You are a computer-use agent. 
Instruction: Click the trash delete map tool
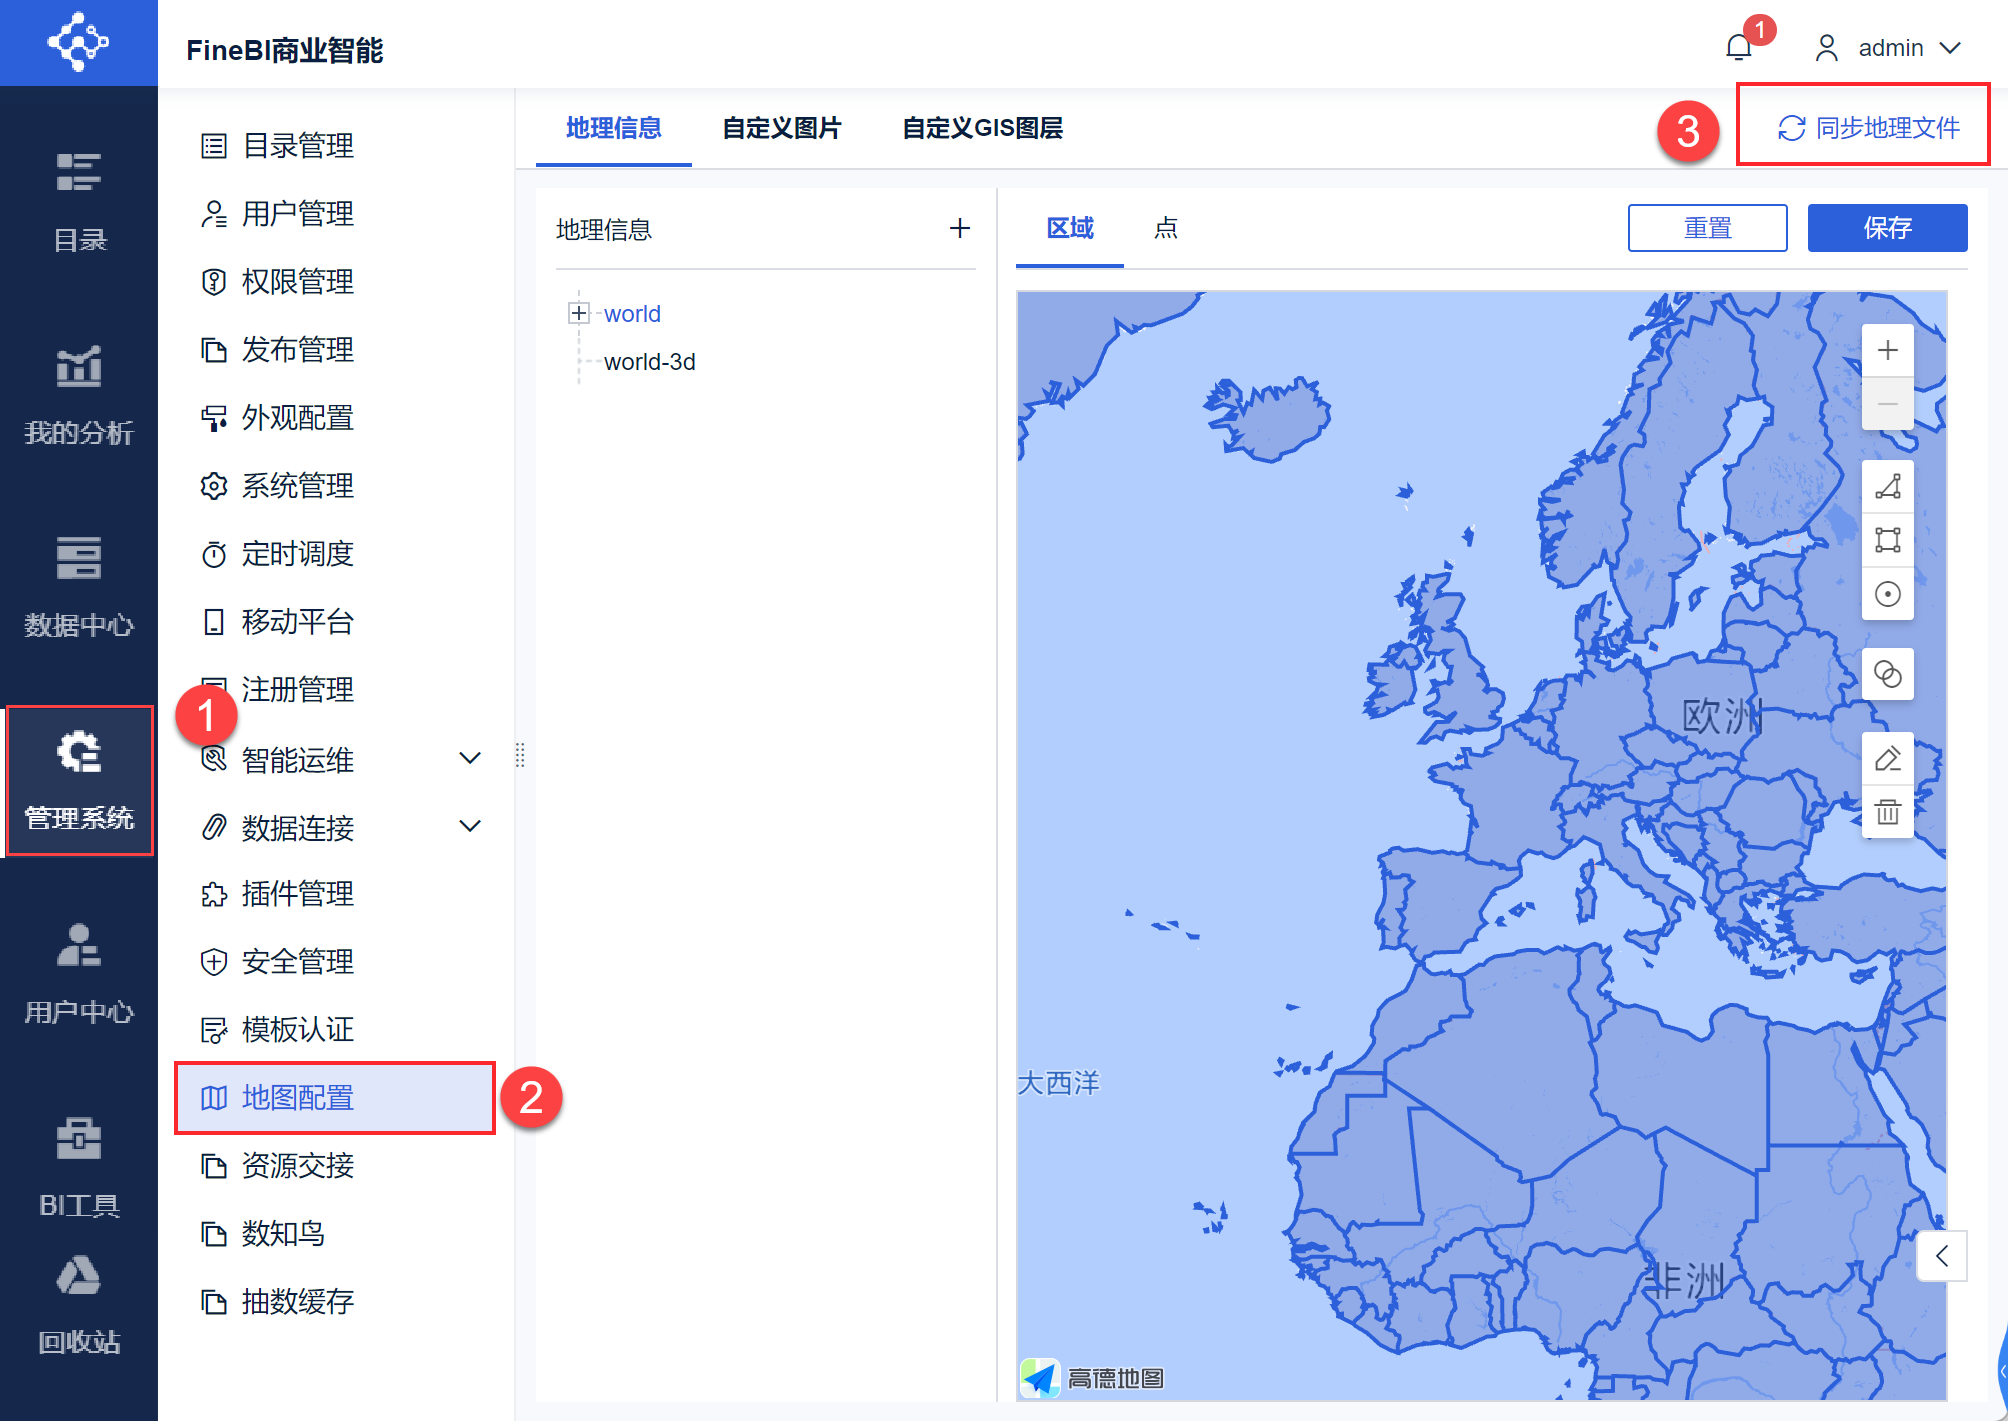(x=1887, y=812)
